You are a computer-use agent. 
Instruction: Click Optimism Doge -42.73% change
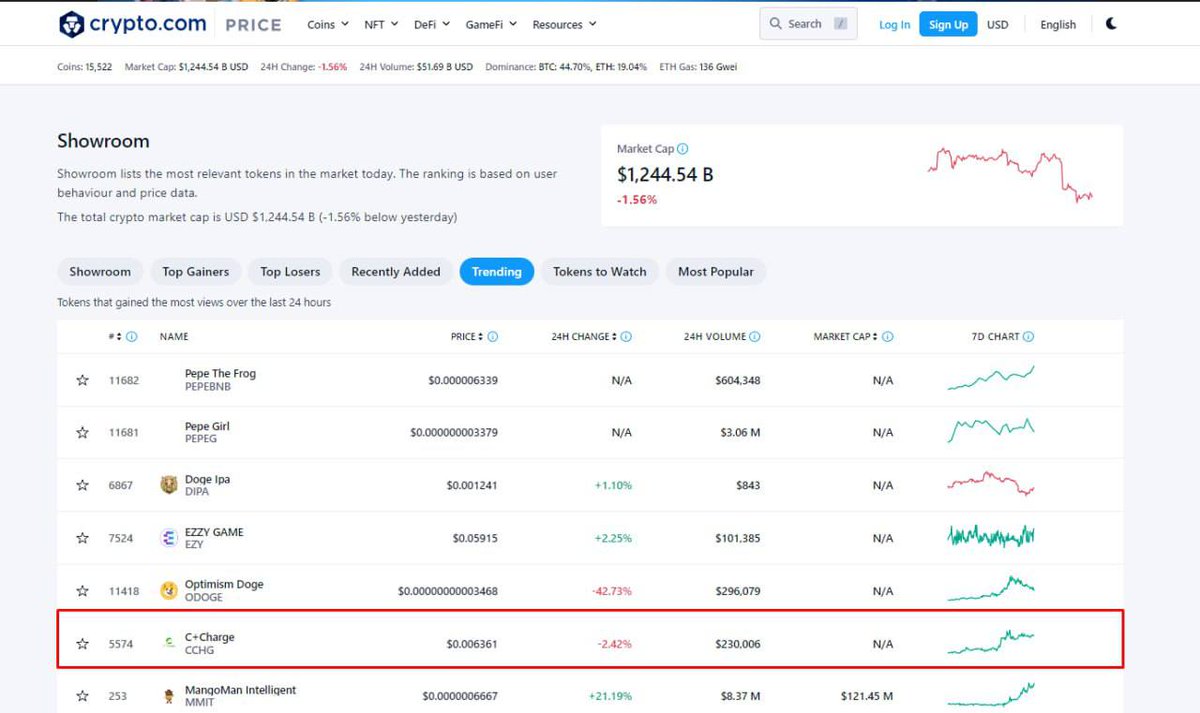(612, 591)
